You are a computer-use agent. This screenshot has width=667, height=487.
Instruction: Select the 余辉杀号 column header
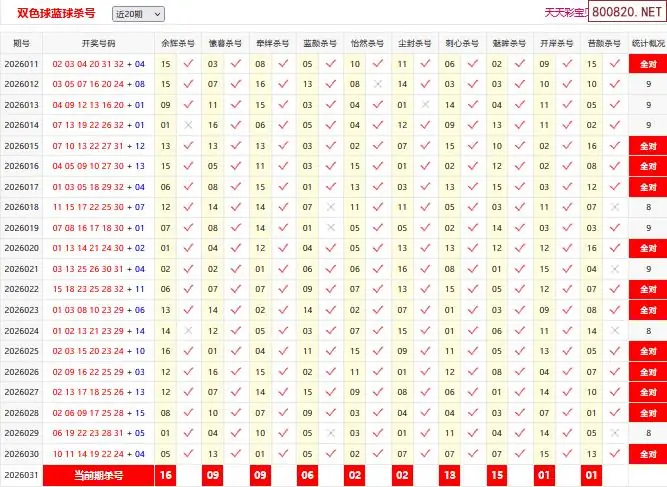[x=177, y=44]
